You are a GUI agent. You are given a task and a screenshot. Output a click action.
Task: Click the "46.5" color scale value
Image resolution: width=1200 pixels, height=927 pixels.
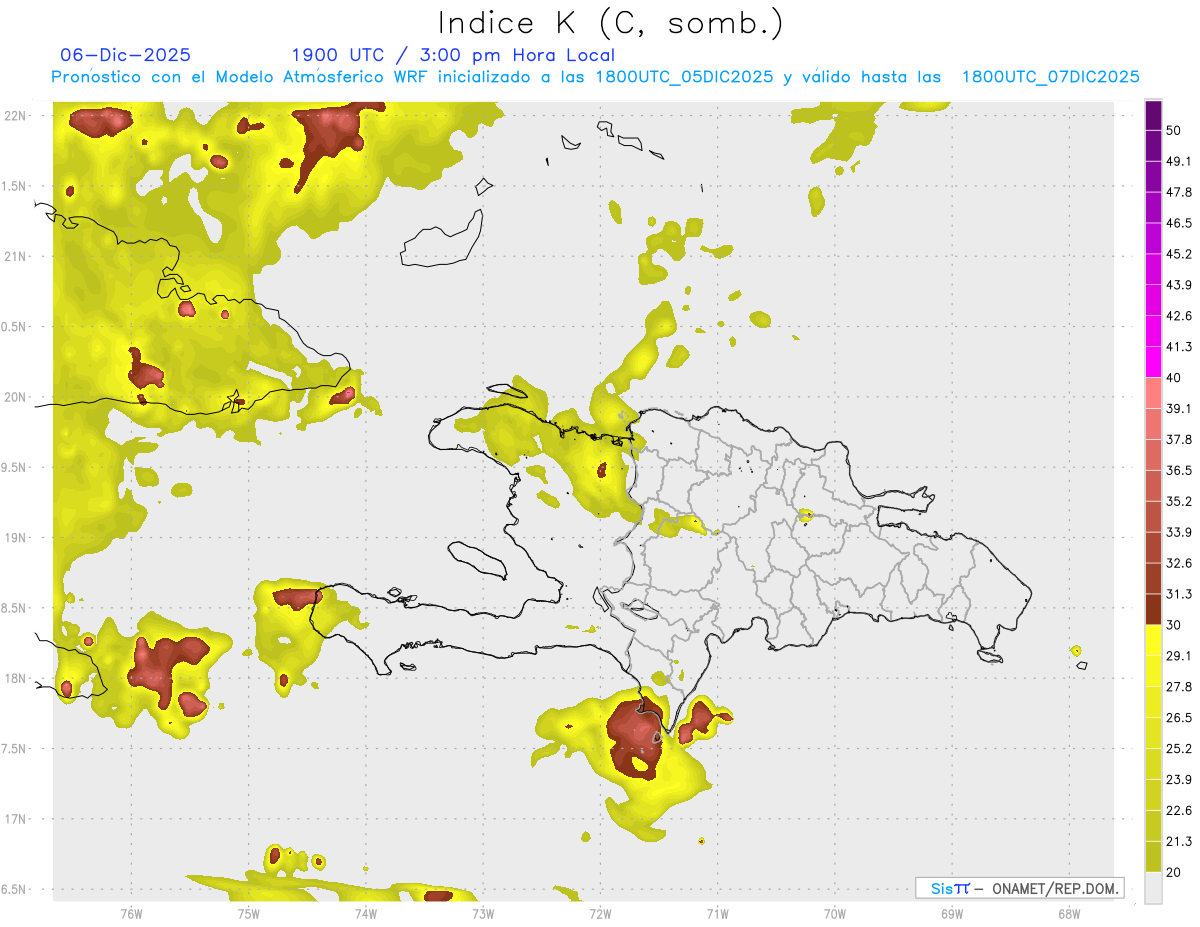[x=1179, y=224]
